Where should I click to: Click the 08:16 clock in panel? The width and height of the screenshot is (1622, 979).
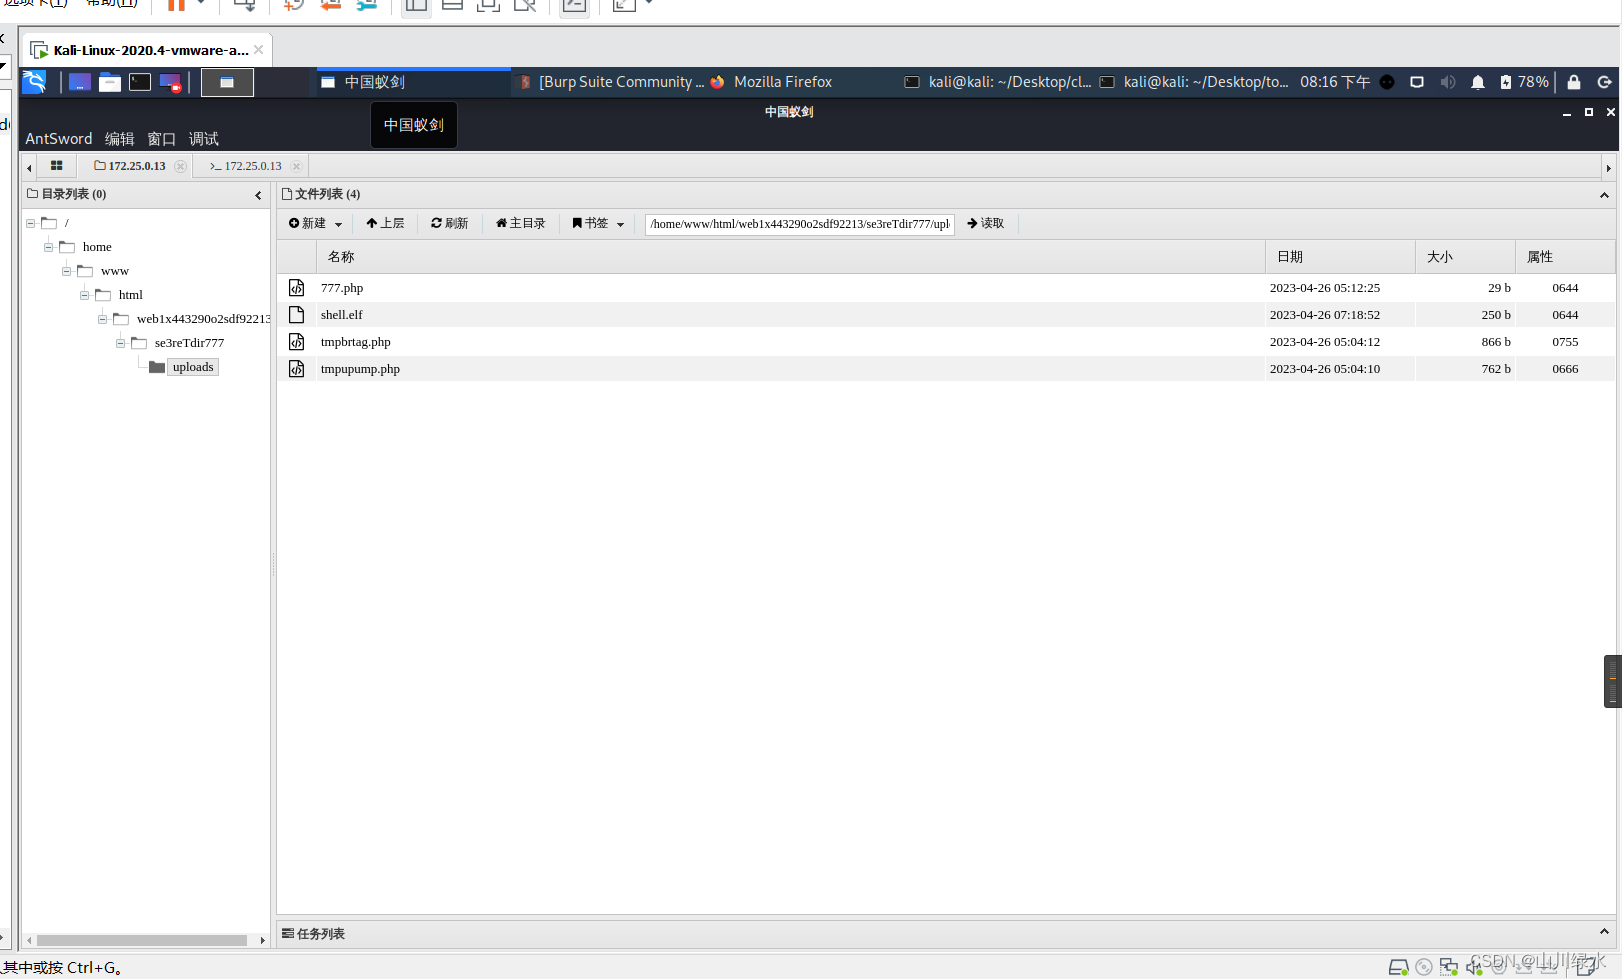tap(1335, 82)
